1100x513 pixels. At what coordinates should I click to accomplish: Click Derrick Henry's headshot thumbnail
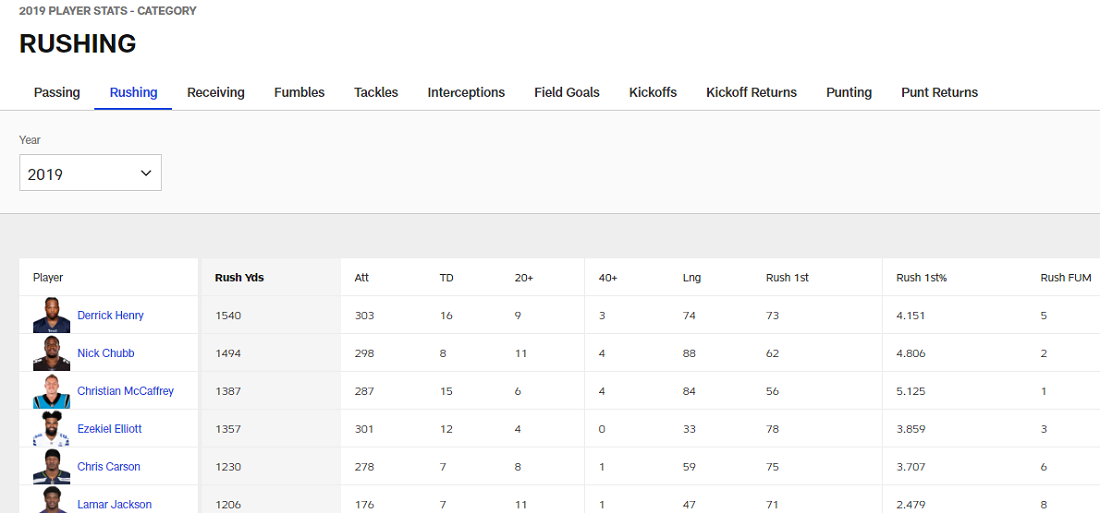tap(51, 315)
